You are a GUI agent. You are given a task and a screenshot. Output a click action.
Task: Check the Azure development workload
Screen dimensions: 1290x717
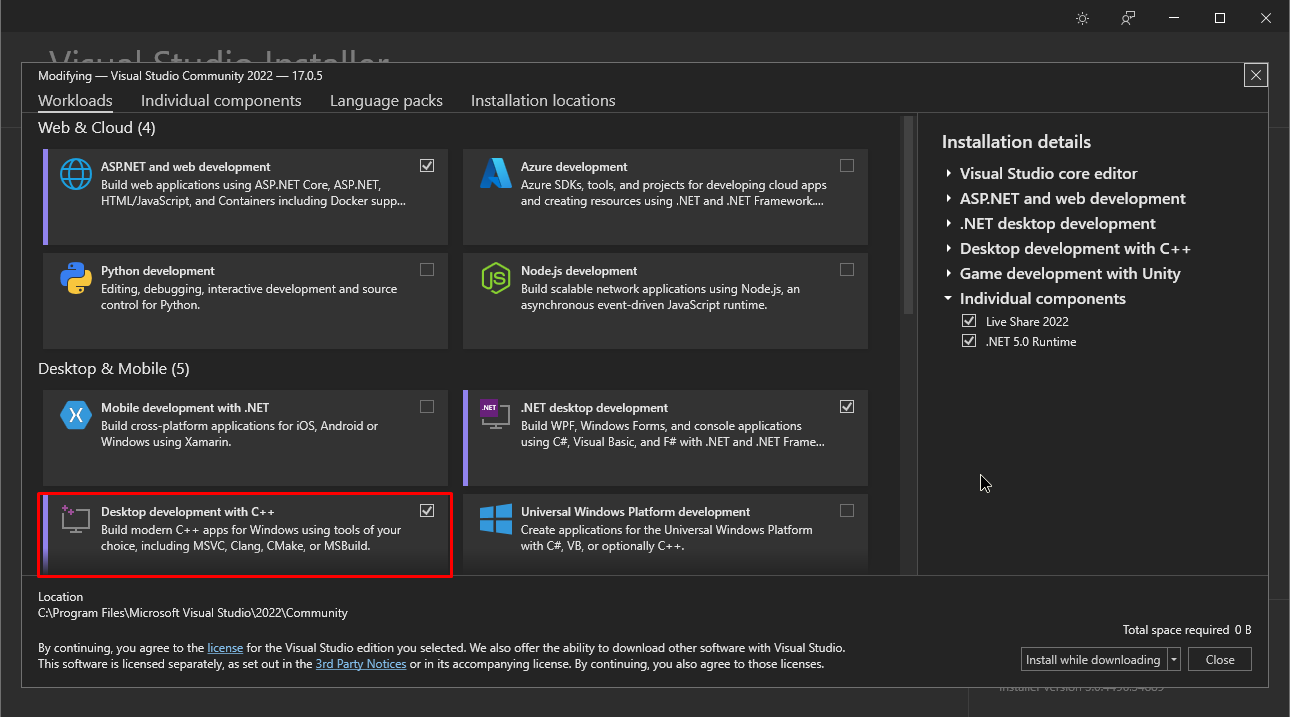(x=847, y=165)
